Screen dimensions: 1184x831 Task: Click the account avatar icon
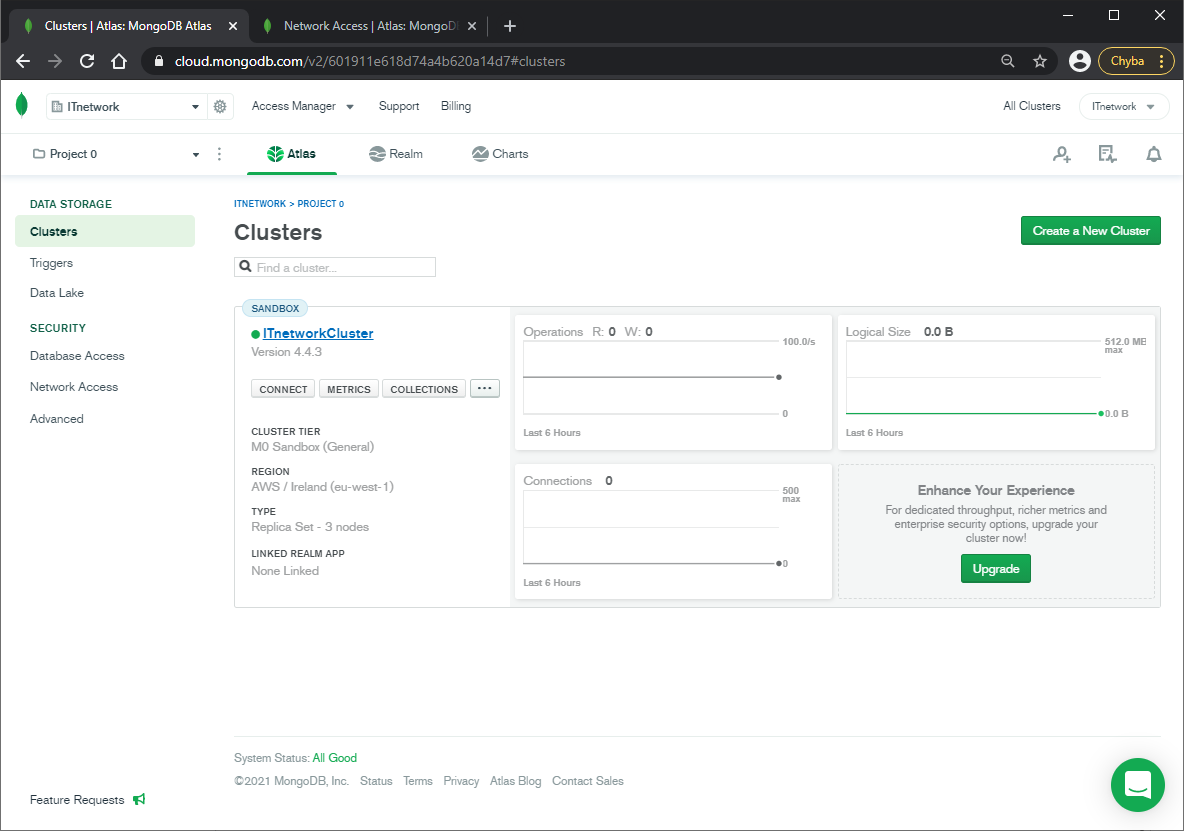(x=1079, y=61)
